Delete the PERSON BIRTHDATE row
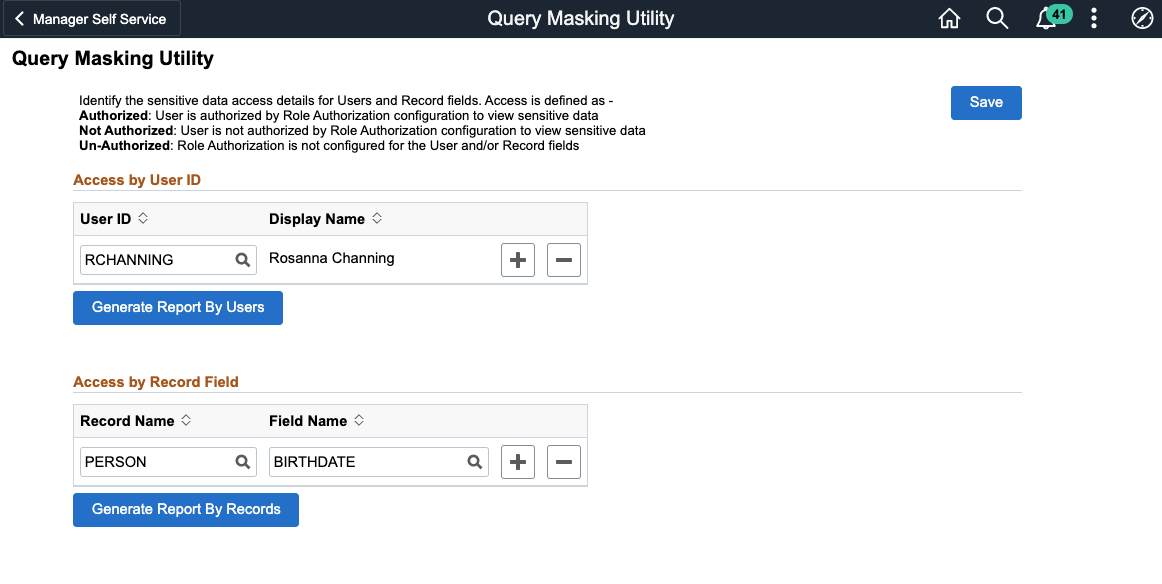This screenshot has width=1162, height=584. click(x=563, y=462)
